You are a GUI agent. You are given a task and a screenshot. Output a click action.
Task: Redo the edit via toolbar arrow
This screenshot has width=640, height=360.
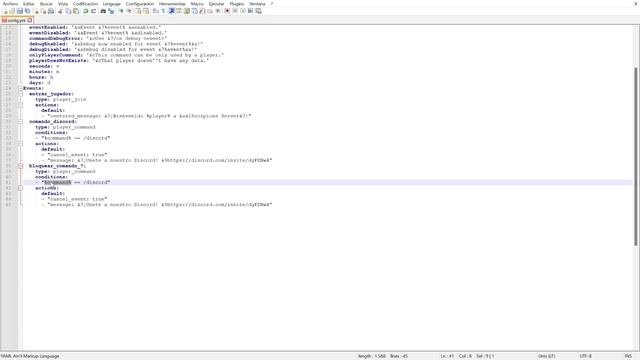93,11
